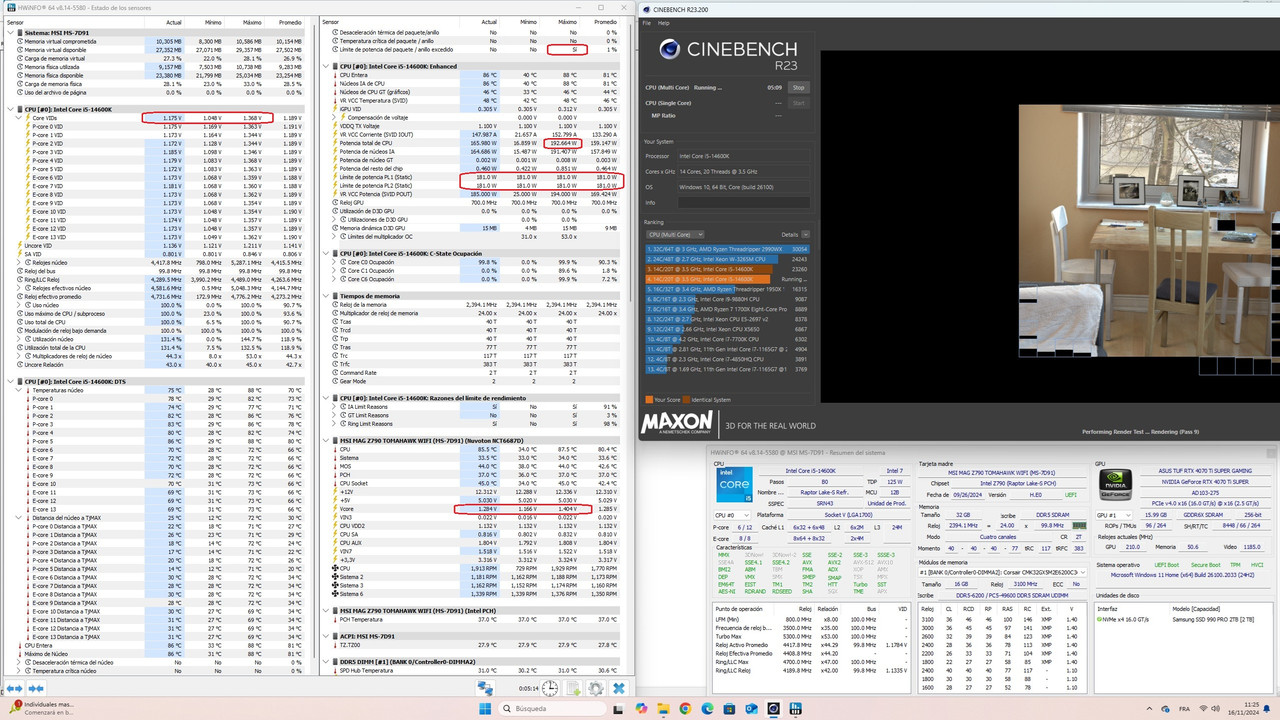This screenshot has width=1280, height=720.
Task: Click the Your Score orange legend swatch
Action: (648, 400)
